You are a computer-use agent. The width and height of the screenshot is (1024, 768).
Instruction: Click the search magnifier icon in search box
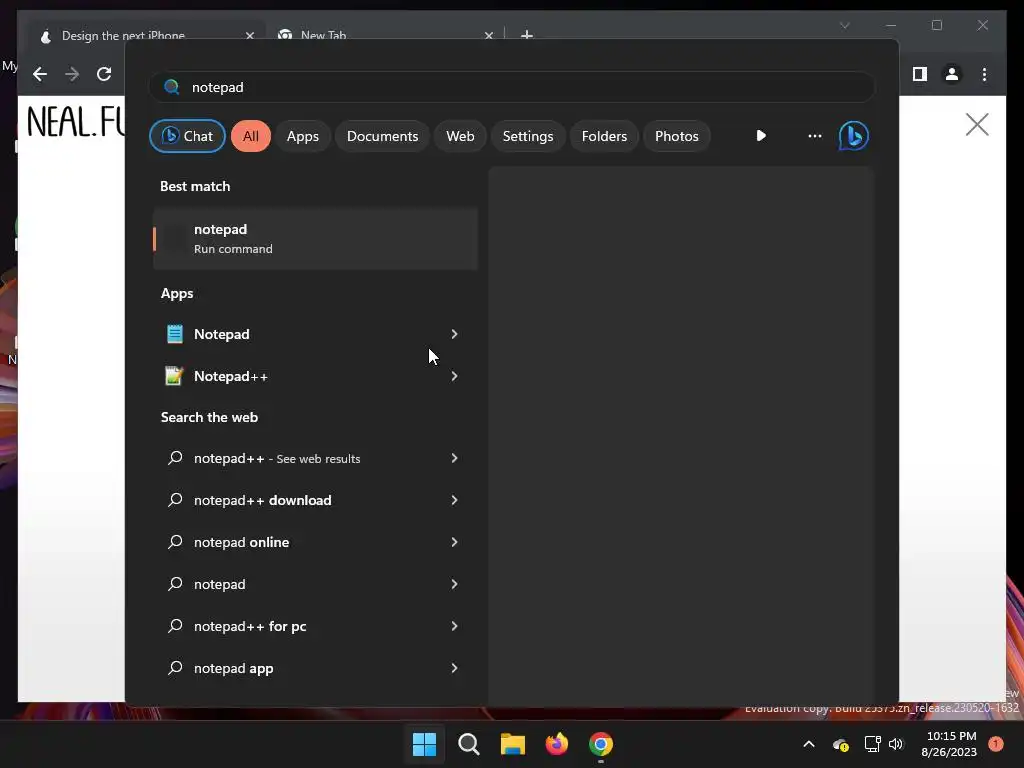coord(172,87)
